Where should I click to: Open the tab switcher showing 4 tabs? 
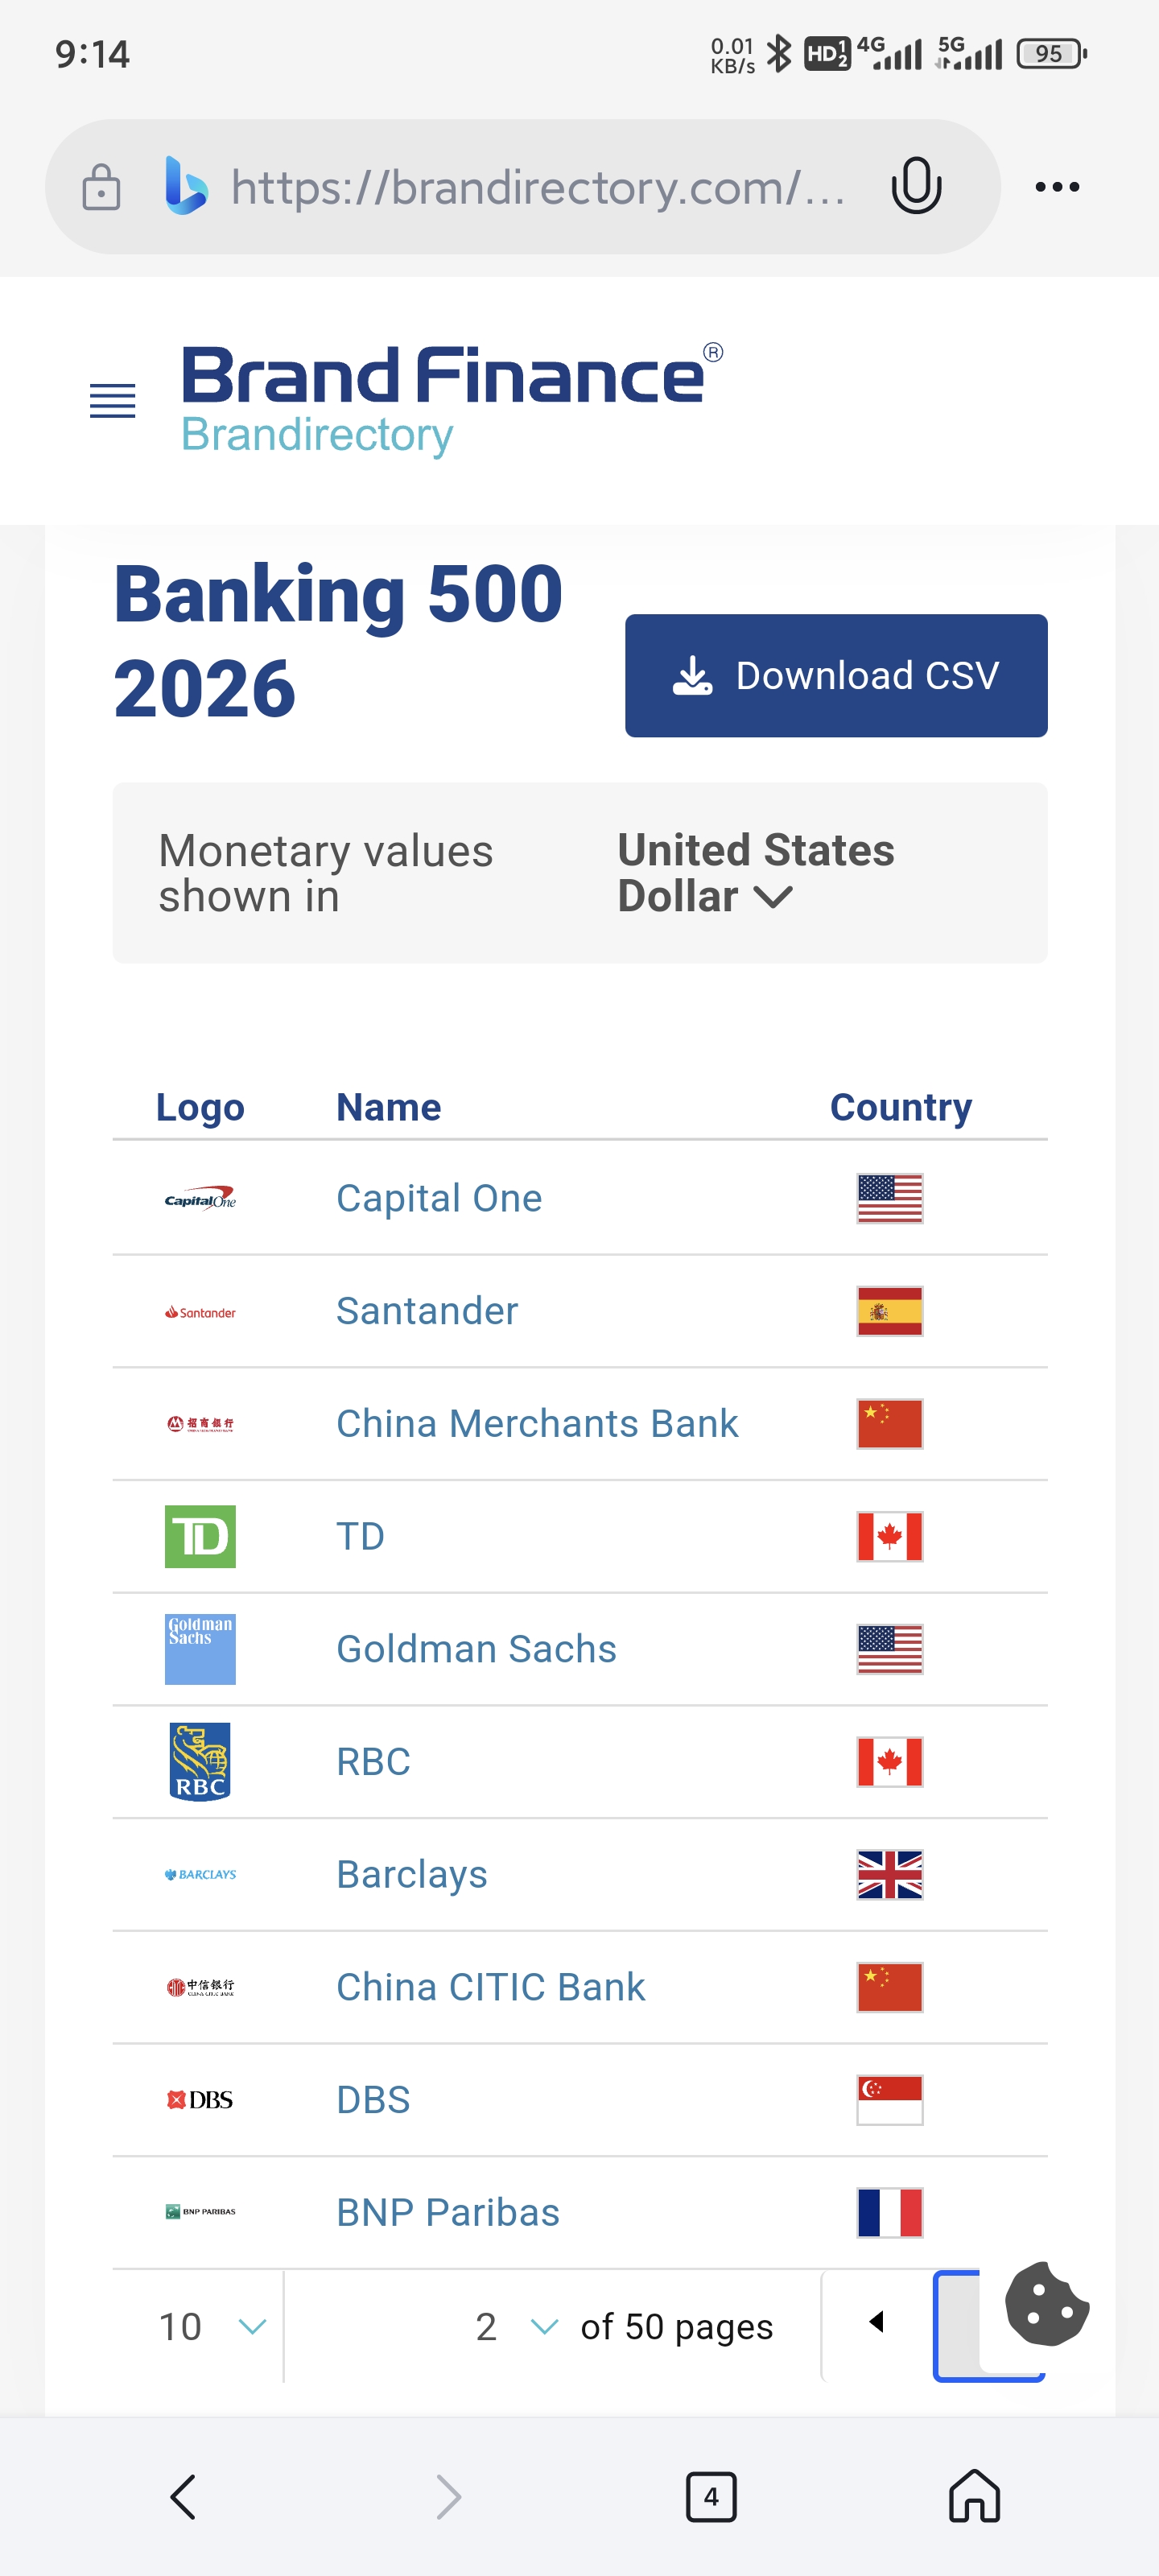710,2496
